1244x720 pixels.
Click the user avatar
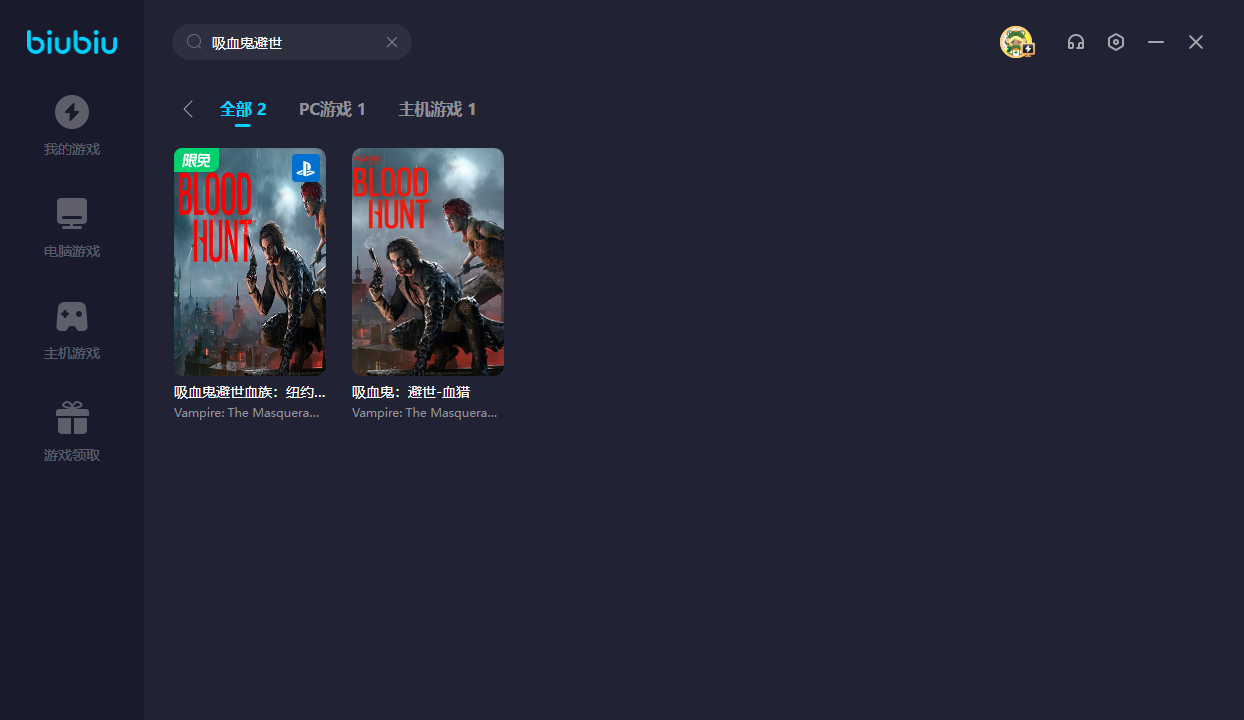(x=1016, y=42)
